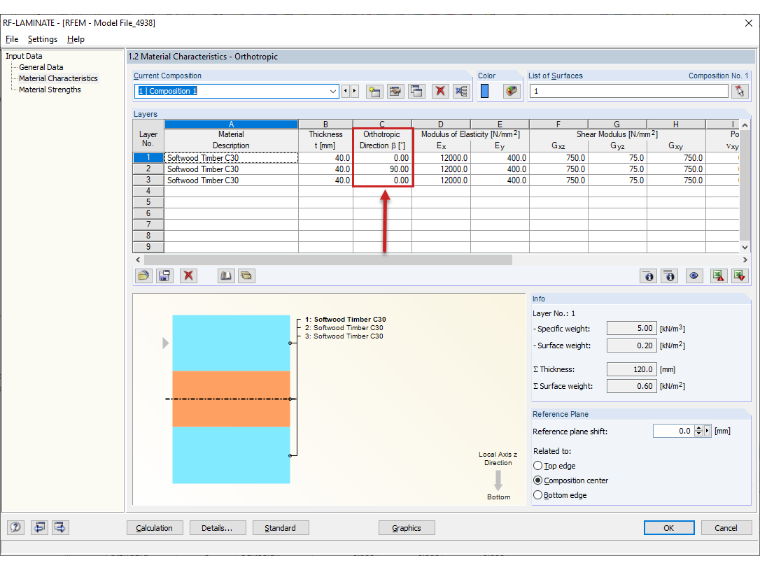The image size is (760, 570).
Task: Click the Save Layers (diskette) icon
Action: 165,276
